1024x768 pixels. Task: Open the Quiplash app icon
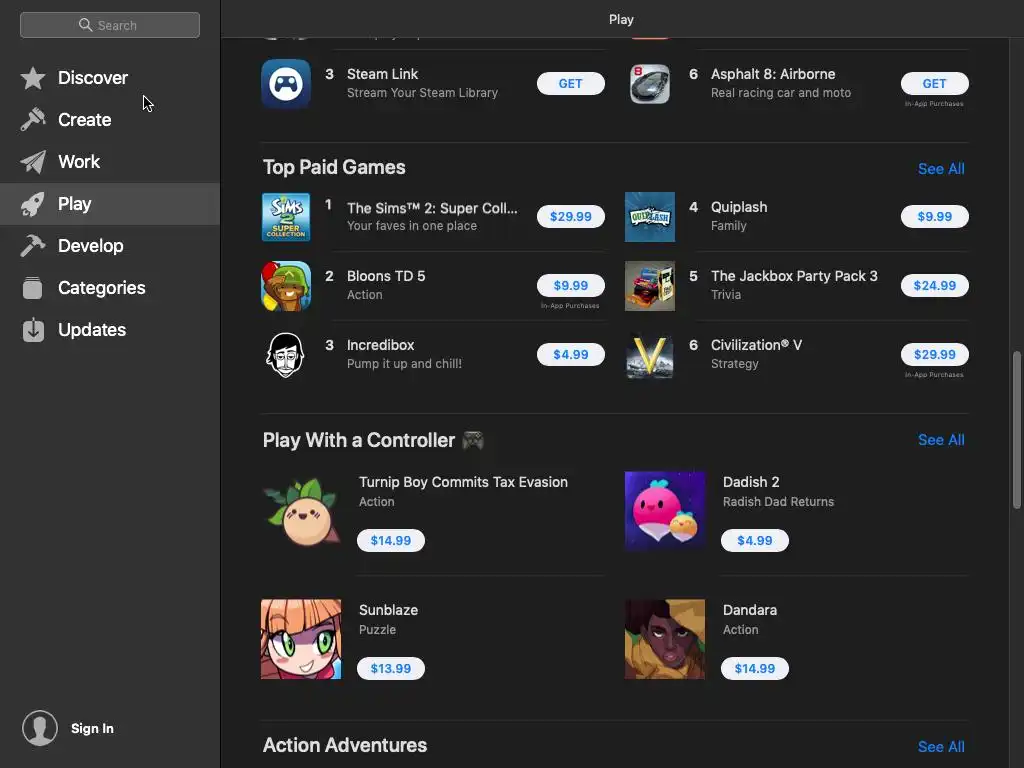point(650,217)
